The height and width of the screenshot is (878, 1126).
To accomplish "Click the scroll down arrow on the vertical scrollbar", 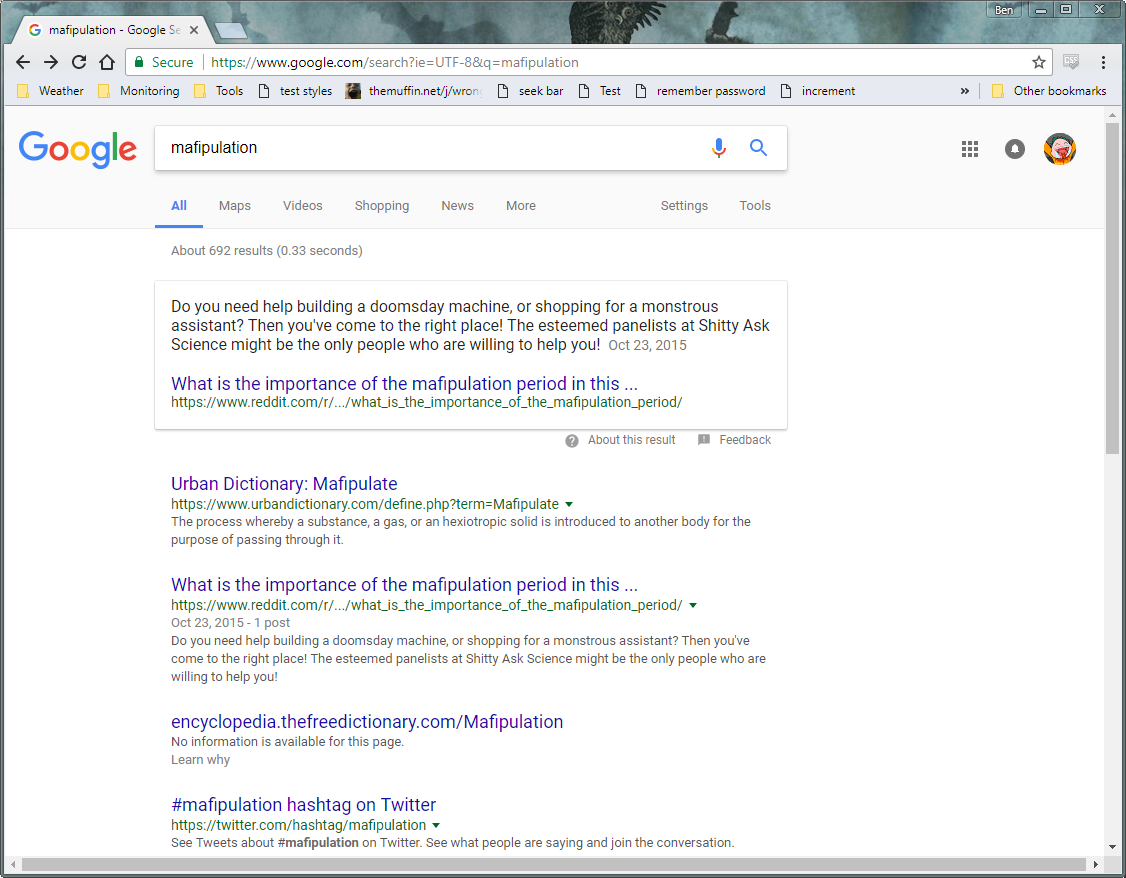I will [x=1112, y=847].
